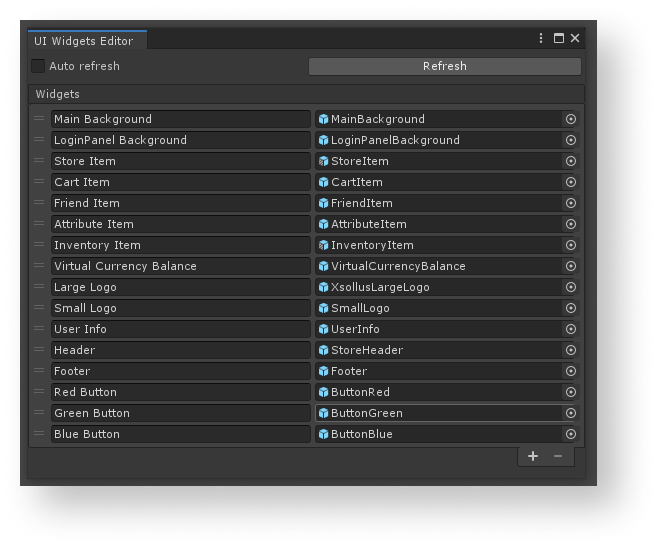
Task: Grab the drag handle of Friend Item row
Action: [x=40, y=203]
